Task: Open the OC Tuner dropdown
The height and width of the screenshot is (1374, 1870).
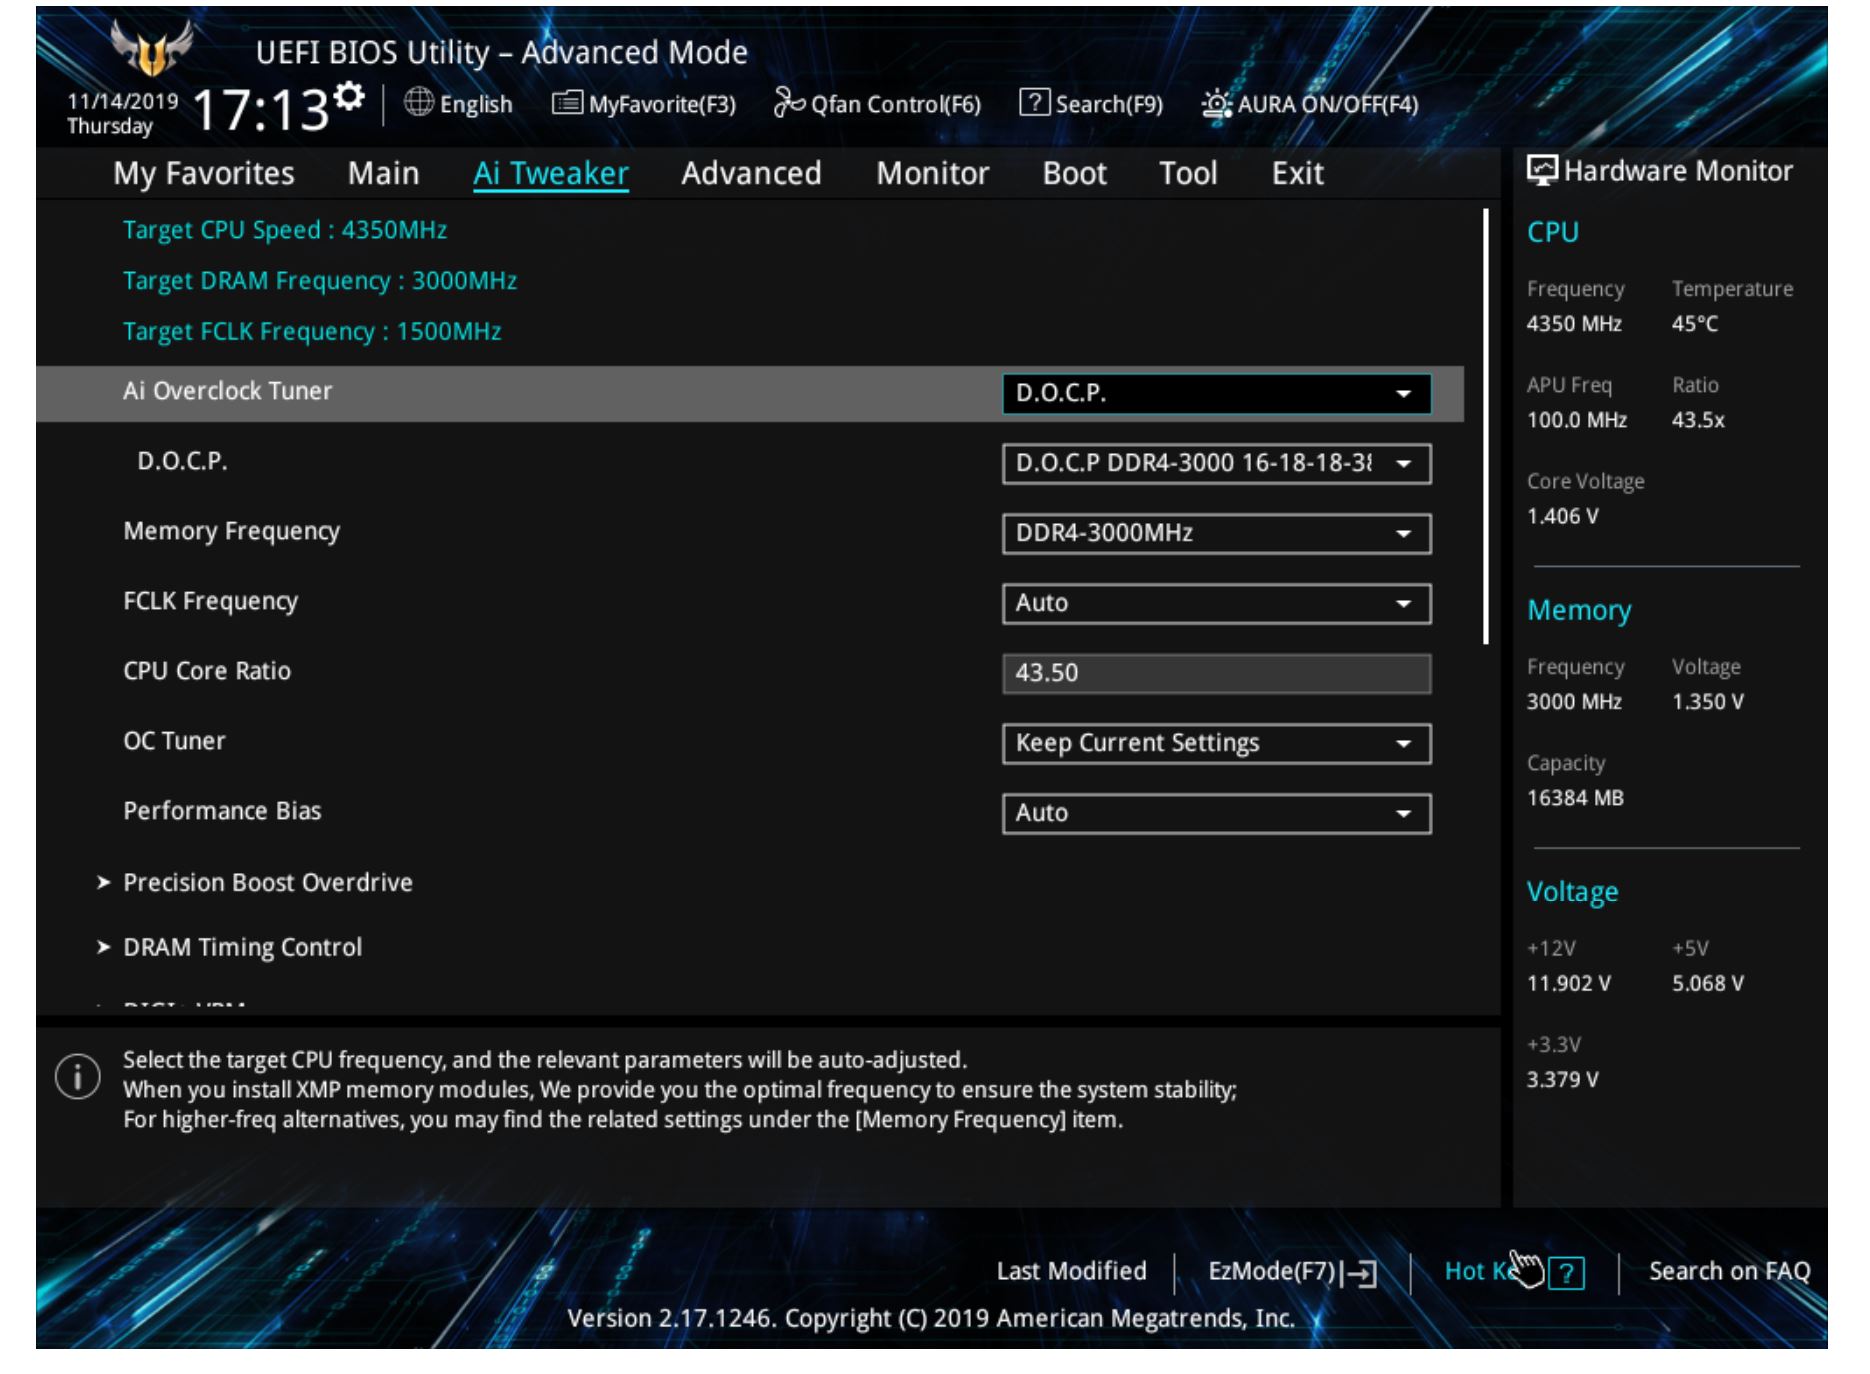Action: 1216,743
